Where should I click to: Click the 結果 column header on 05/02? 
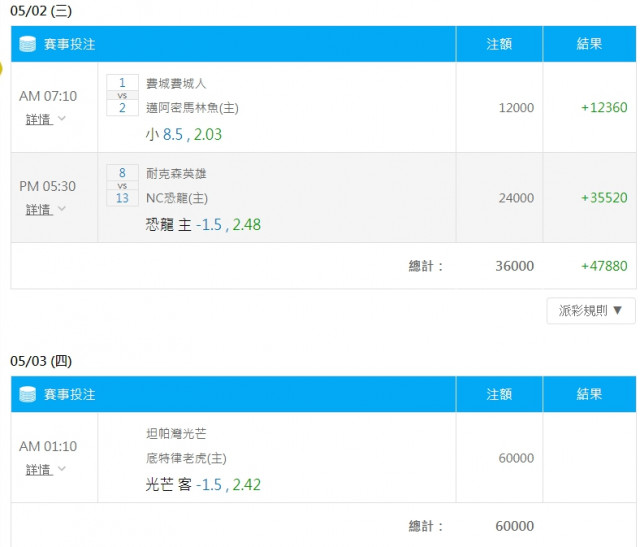589,44
